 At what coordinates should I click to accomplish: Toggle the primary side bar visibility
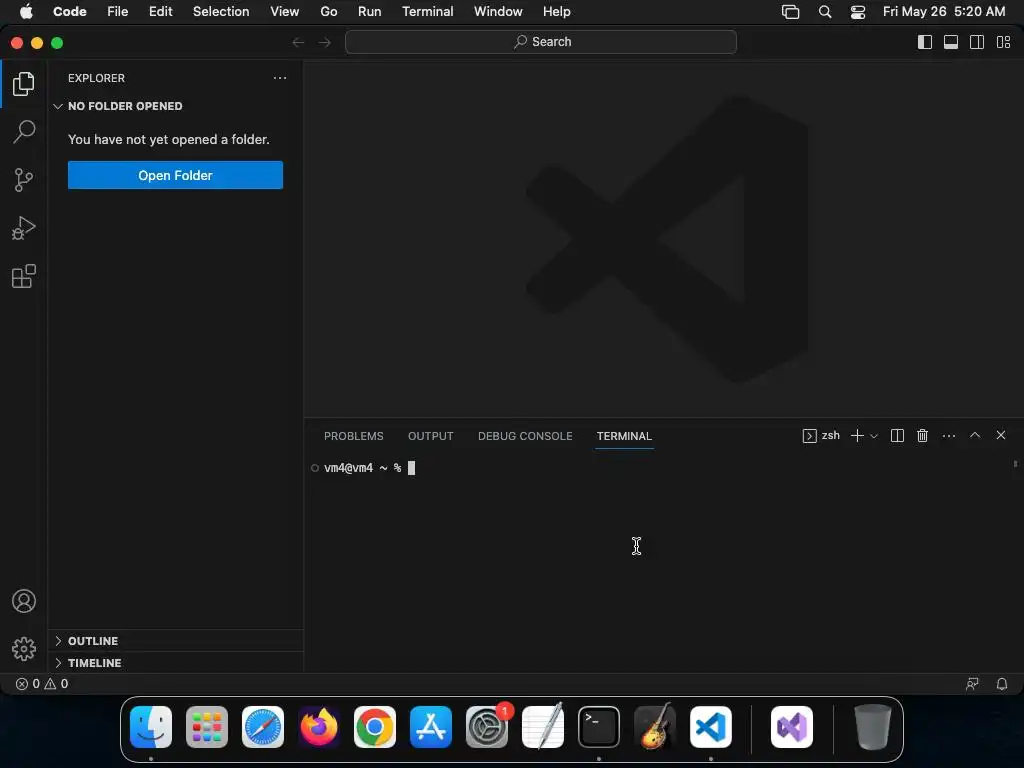tap(925, 42)
